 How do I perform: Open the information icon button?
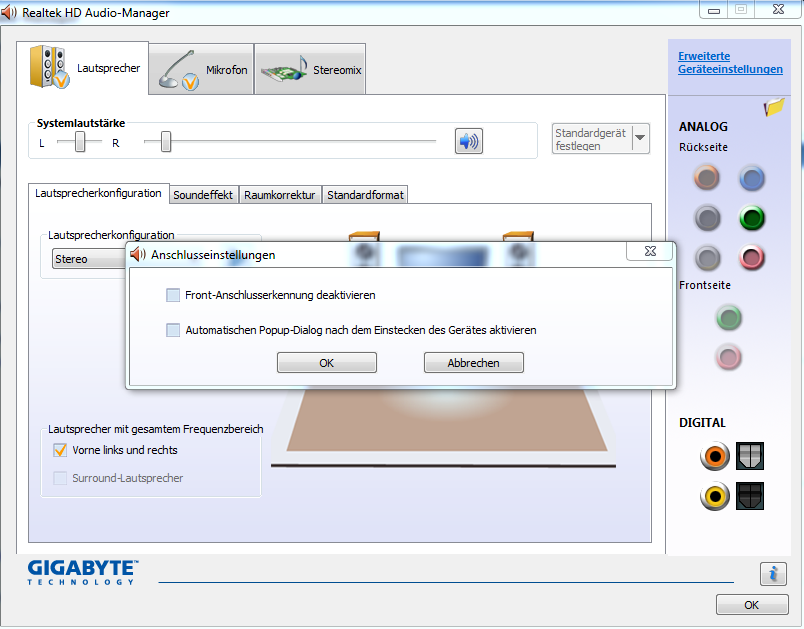[x=773, y=574]
